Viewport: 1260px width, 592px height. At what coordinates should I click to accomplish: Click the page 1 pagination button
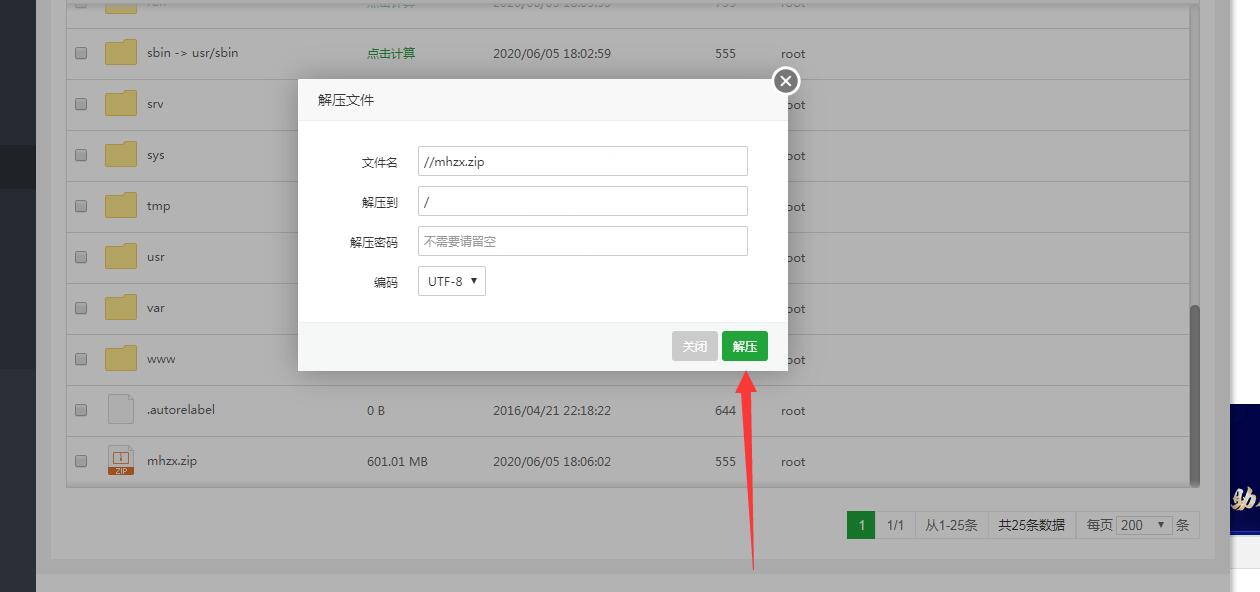[x=860, y=525]
